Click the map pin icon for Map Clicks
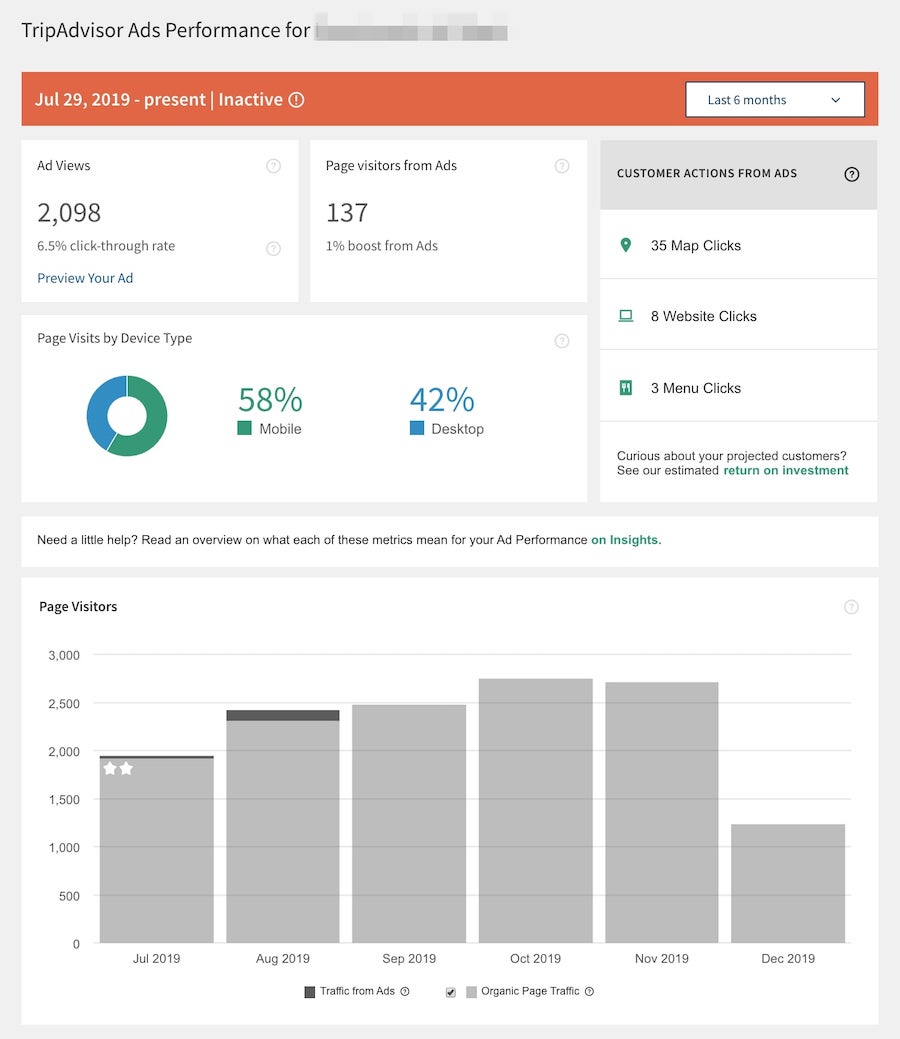The width and height of the screenshot is (900, 1039). 625,245
